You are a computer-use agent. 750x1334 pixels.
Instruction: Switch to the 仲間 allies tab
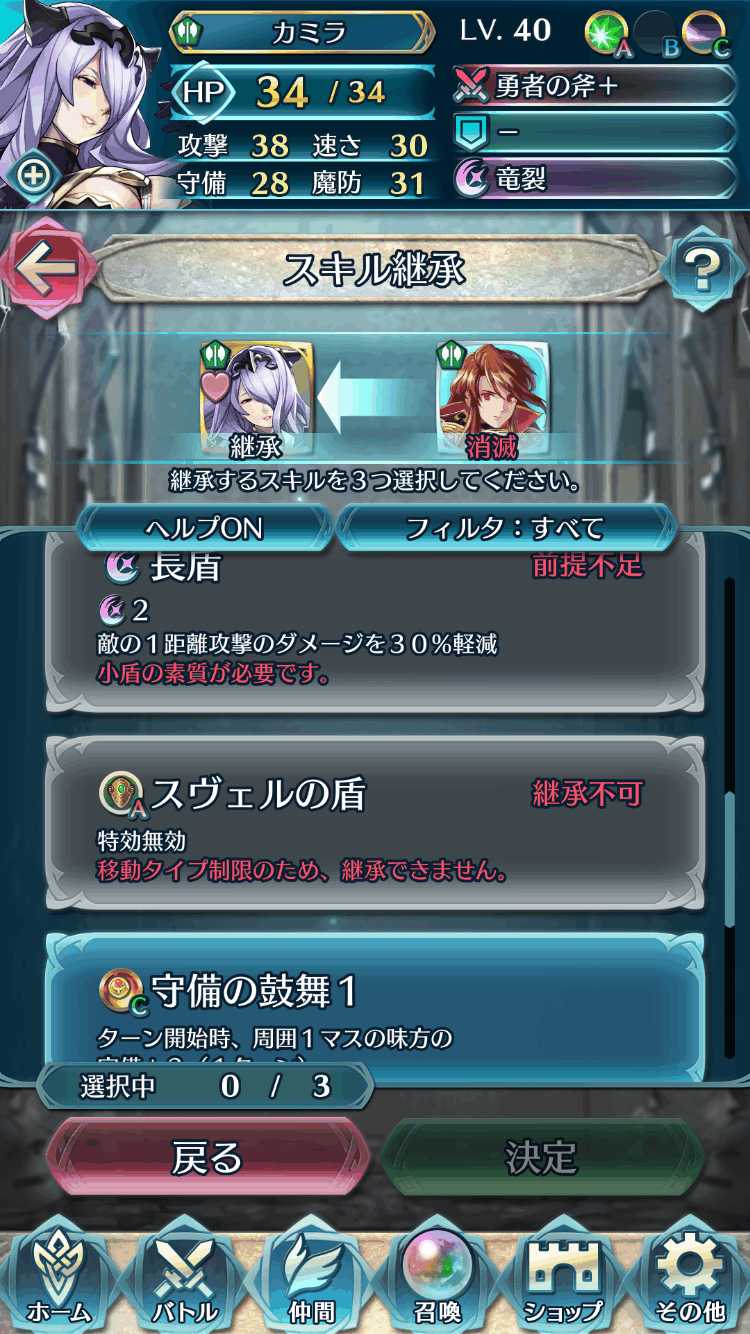pyautogui.click(x=312, y=1277)
